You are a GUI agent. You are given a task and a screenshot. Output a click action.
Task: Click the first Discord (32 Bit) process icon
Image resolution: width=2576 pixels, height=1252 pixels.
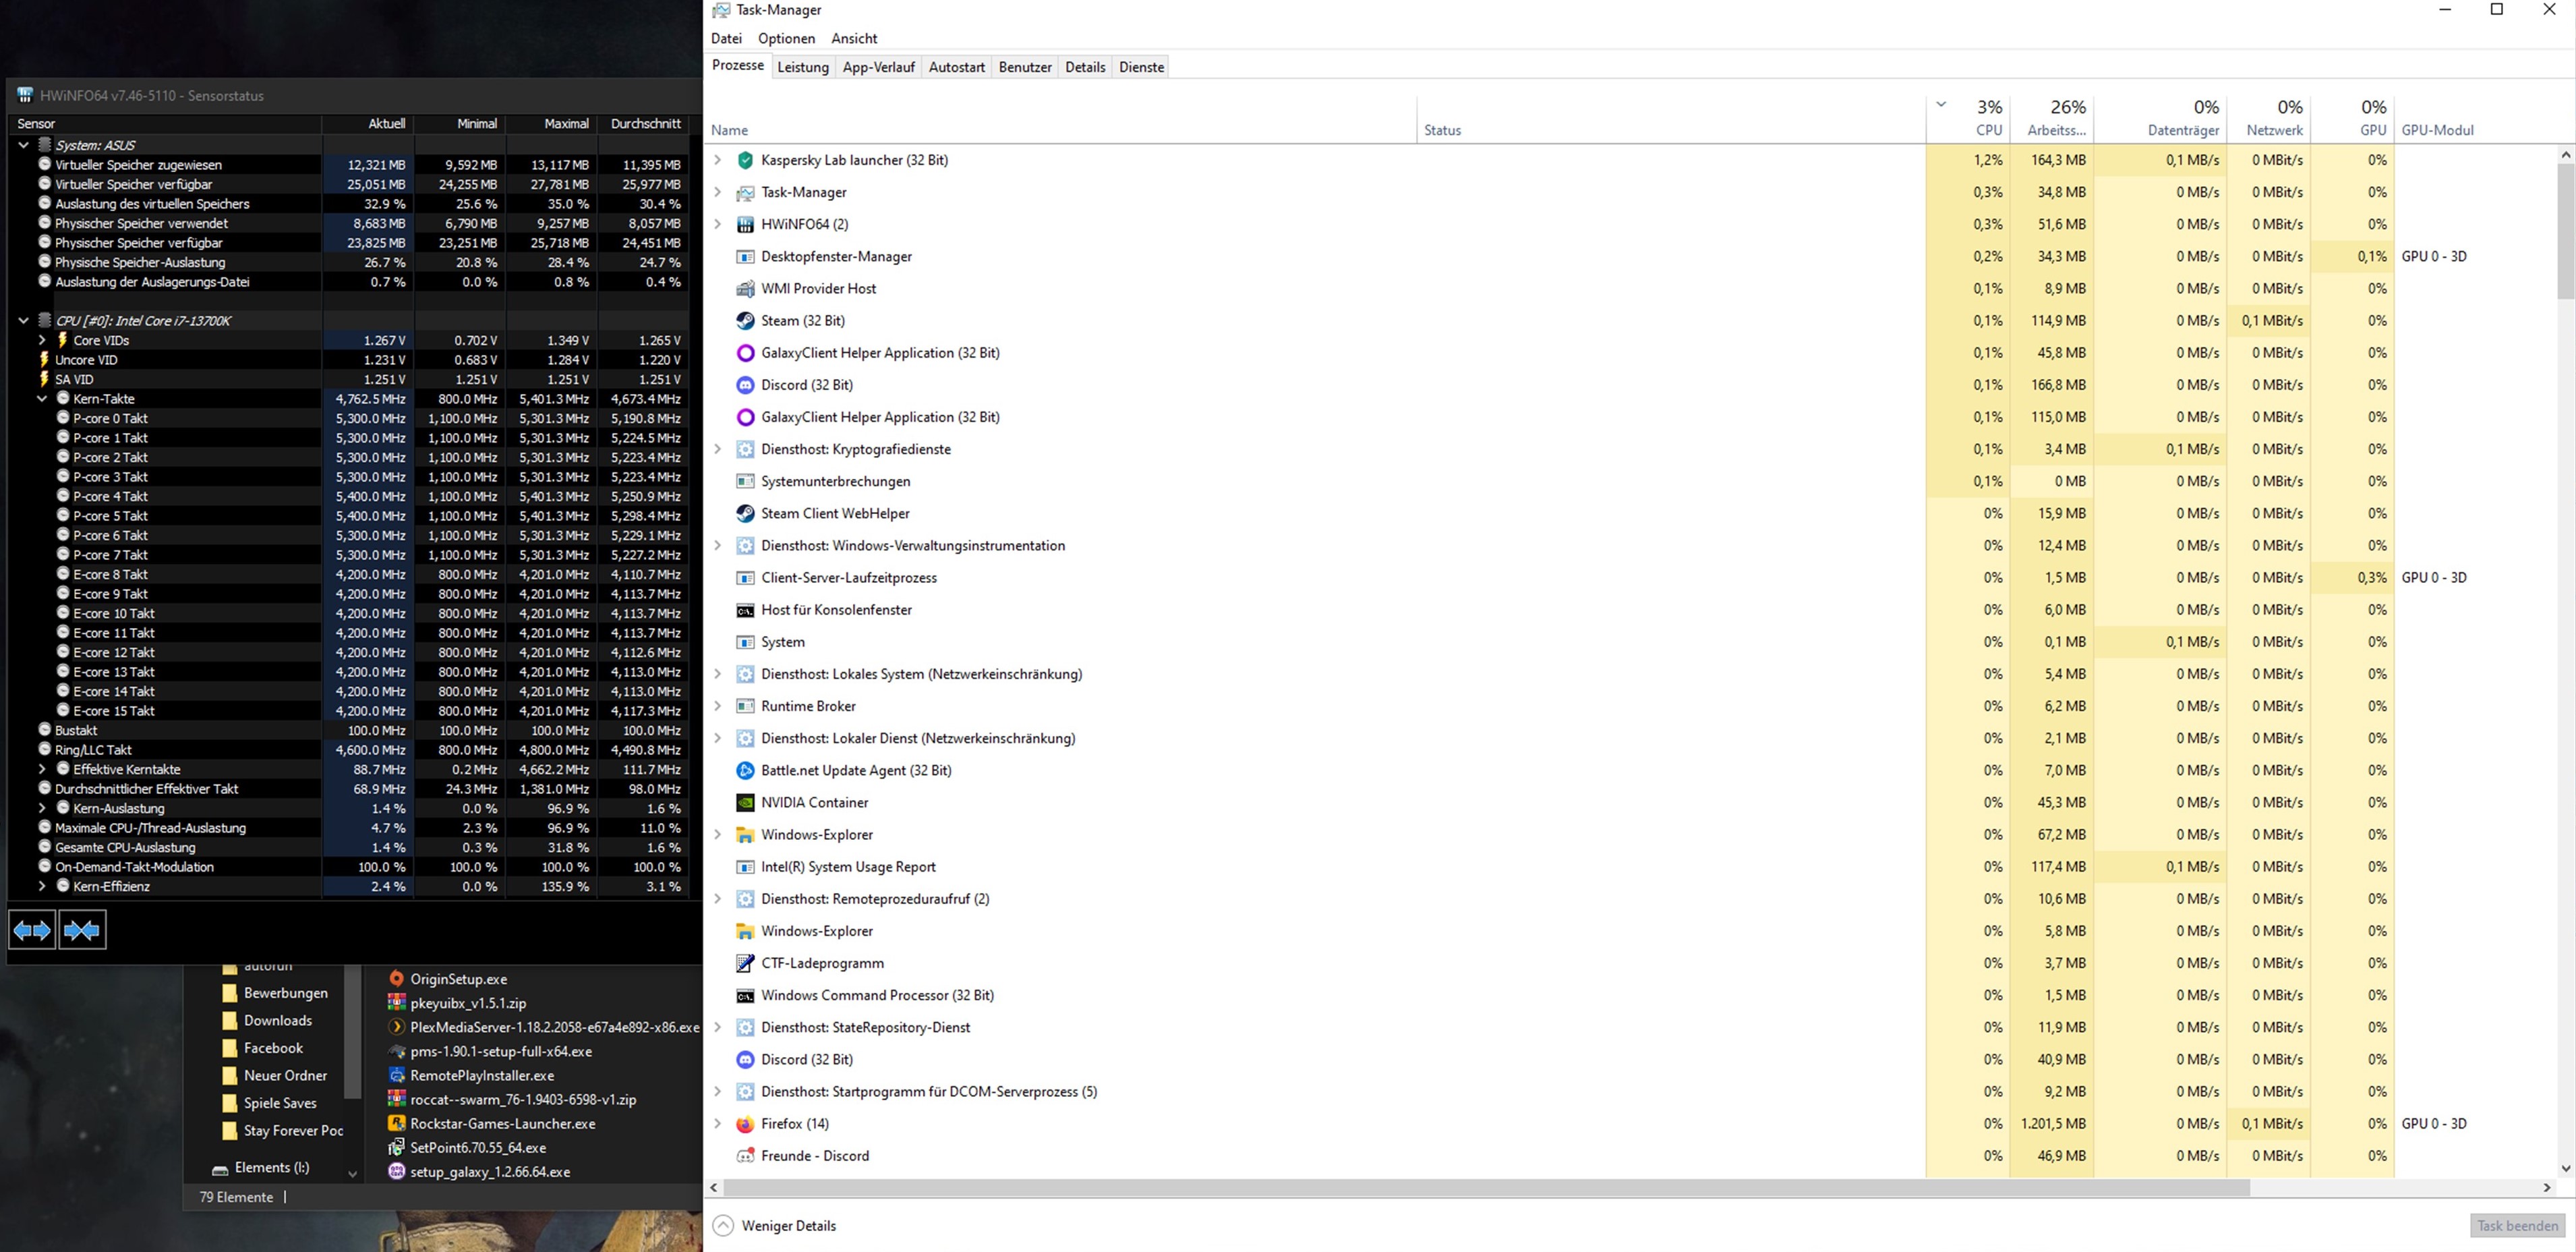pyautogui.click(x=745, y=385)
